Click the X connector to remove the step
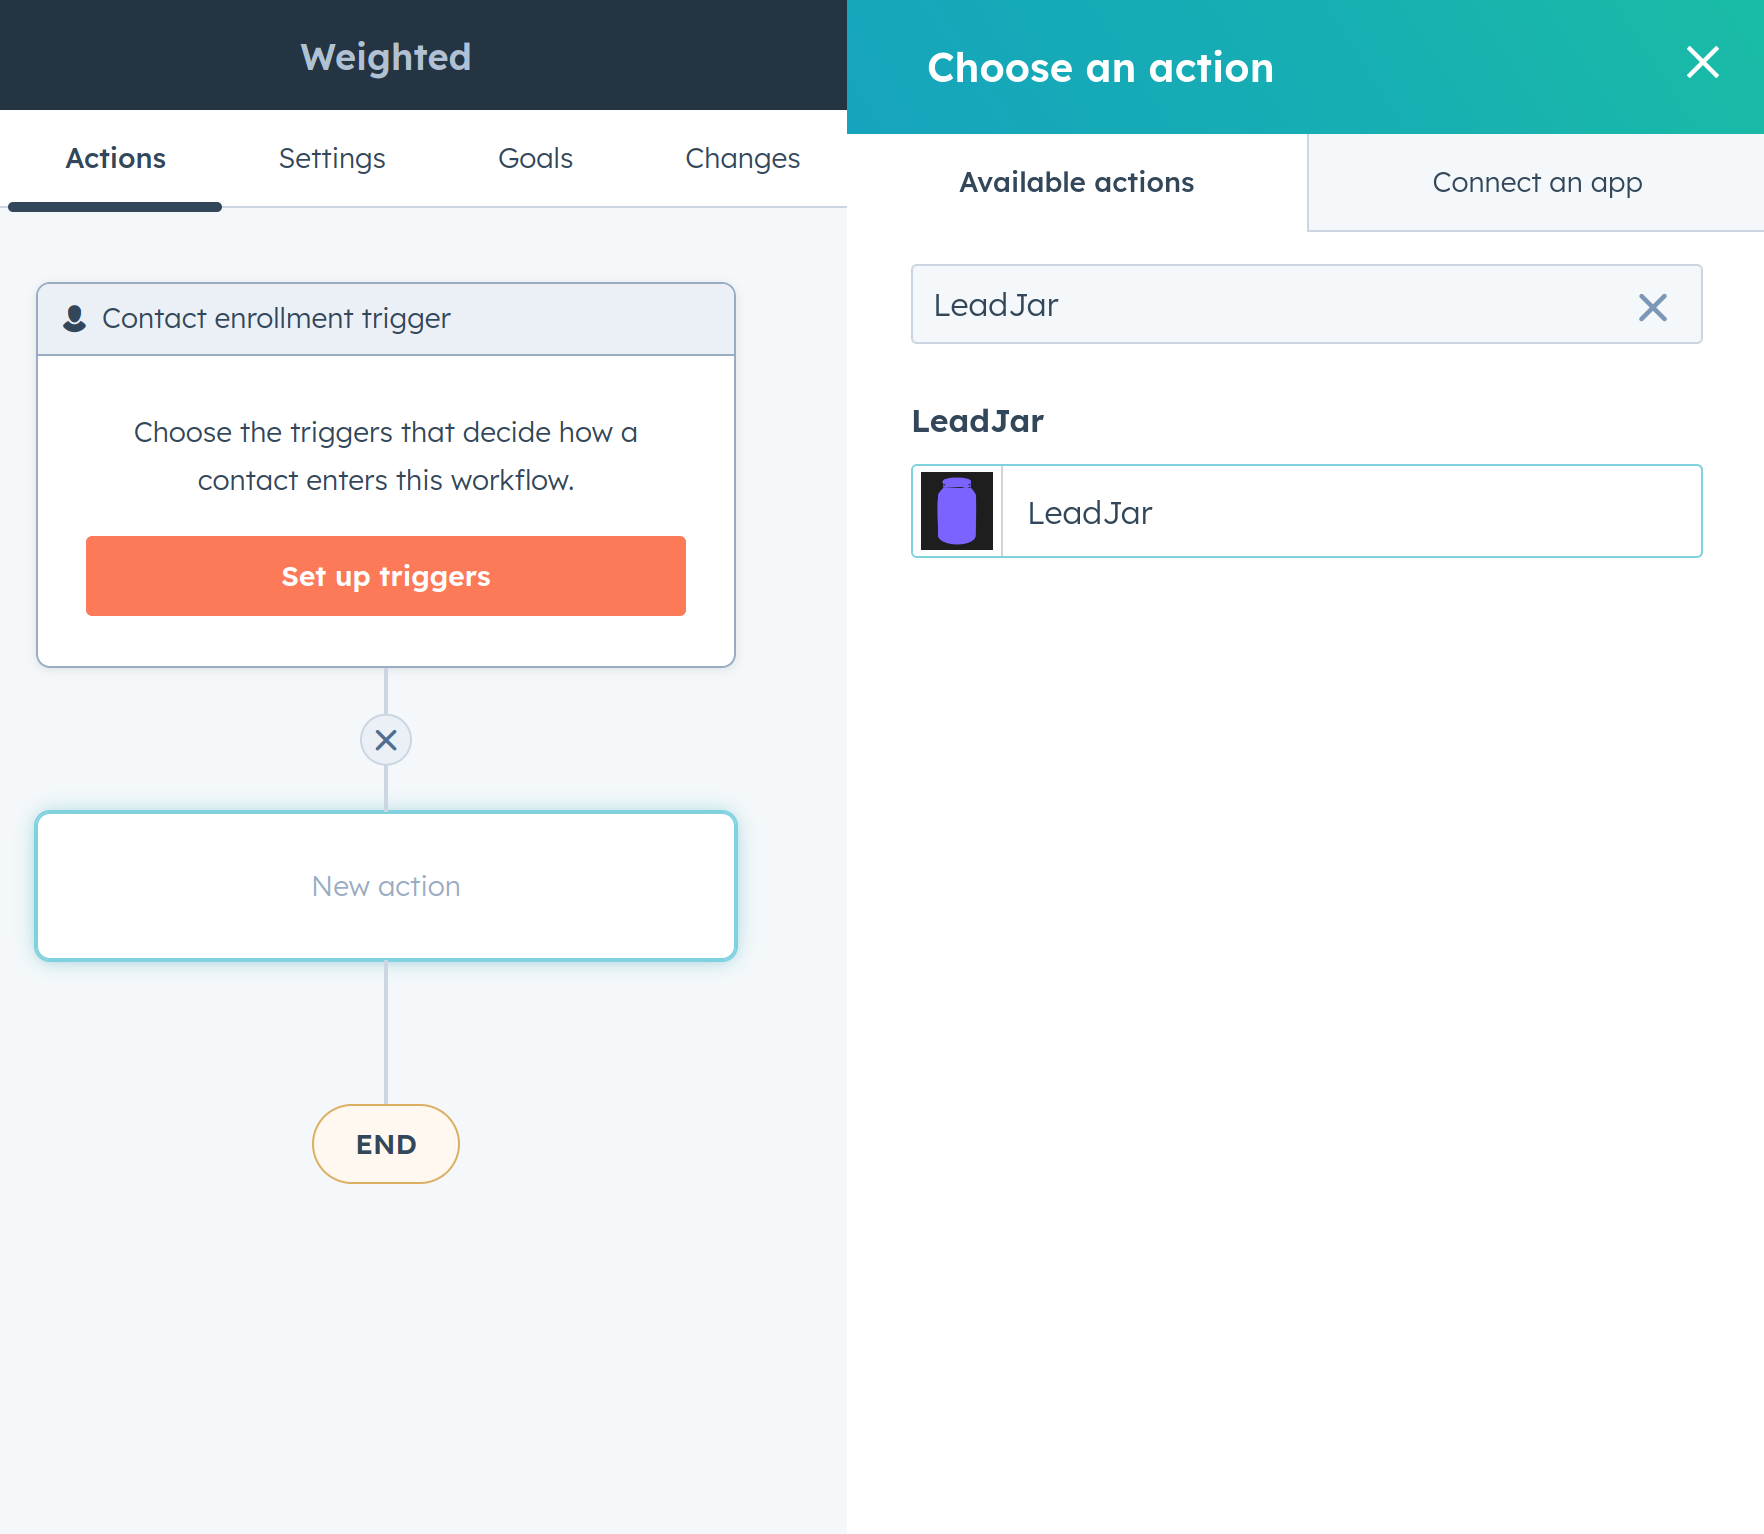 pos(385,740)
